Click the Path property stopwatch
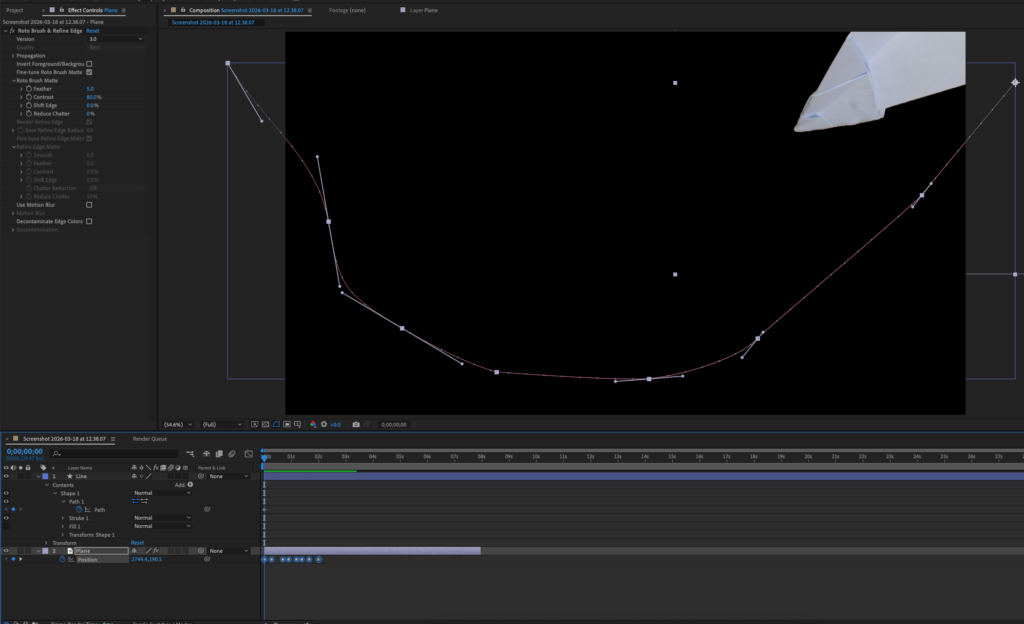Viewport: 1024px width, 624px height. pyautogui.click(x=78, y=509)
